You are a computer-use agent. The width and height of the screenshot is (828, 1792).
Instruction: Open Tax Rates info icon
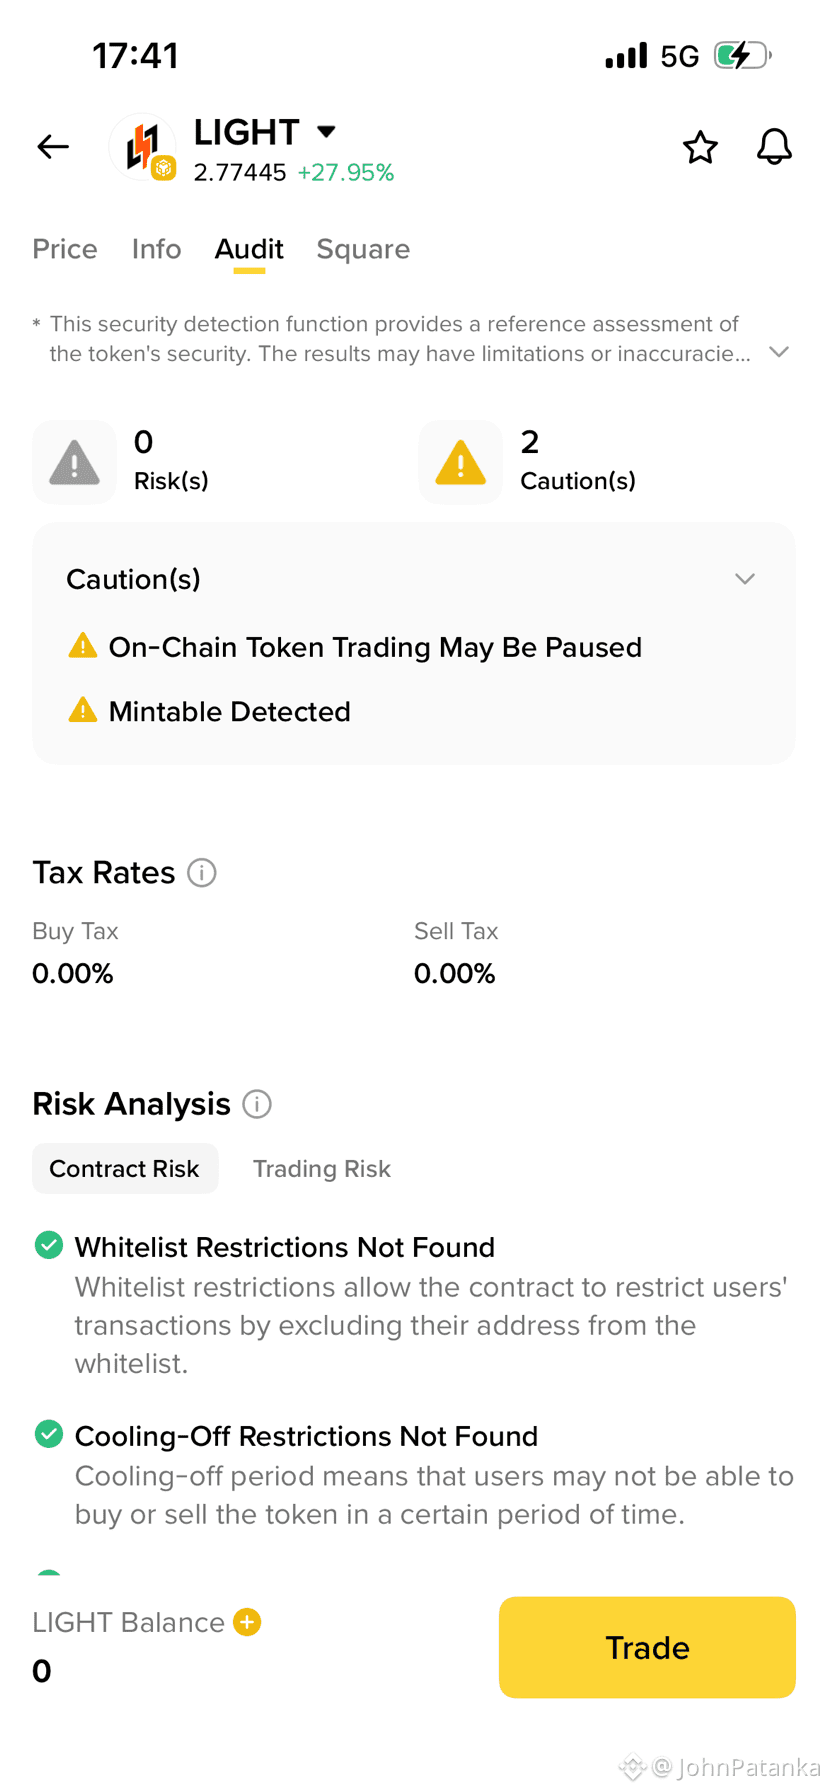click(202, 873)
